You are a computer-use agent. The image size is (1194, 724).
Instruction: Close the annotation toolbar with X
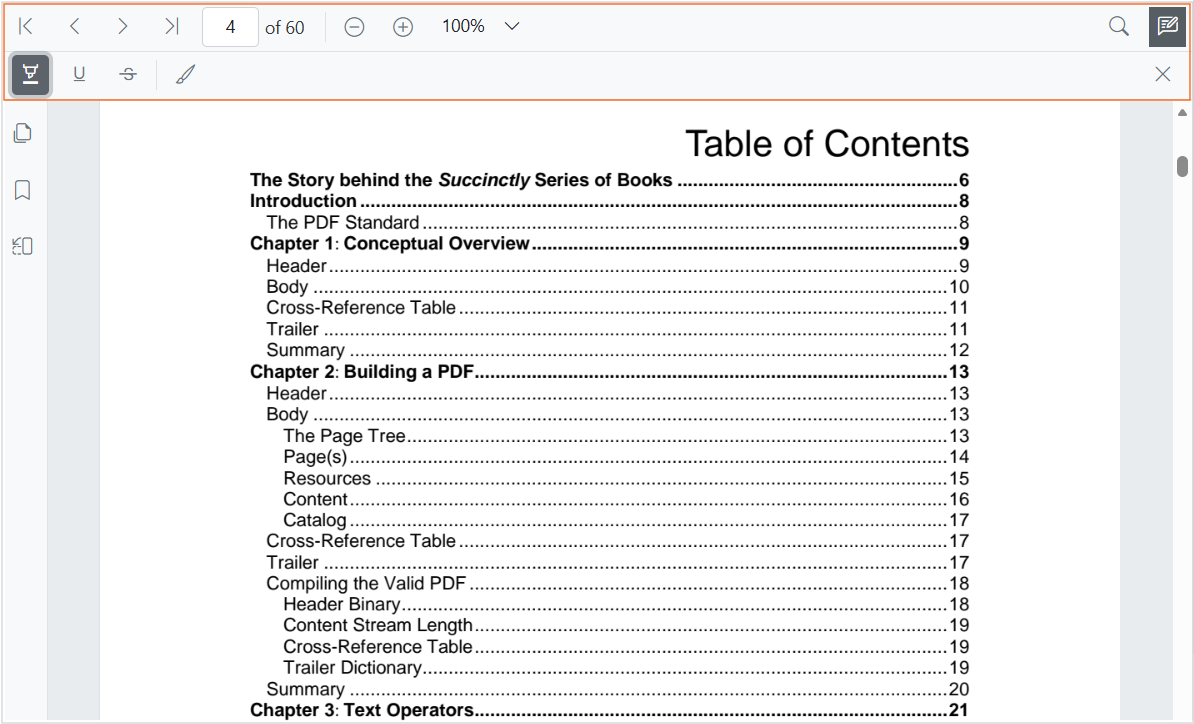(x=1162, y=74)
